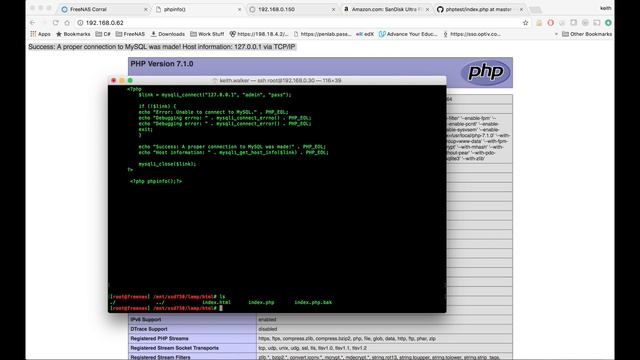
Task: Go back in browser history
Action: pos(33,23)
